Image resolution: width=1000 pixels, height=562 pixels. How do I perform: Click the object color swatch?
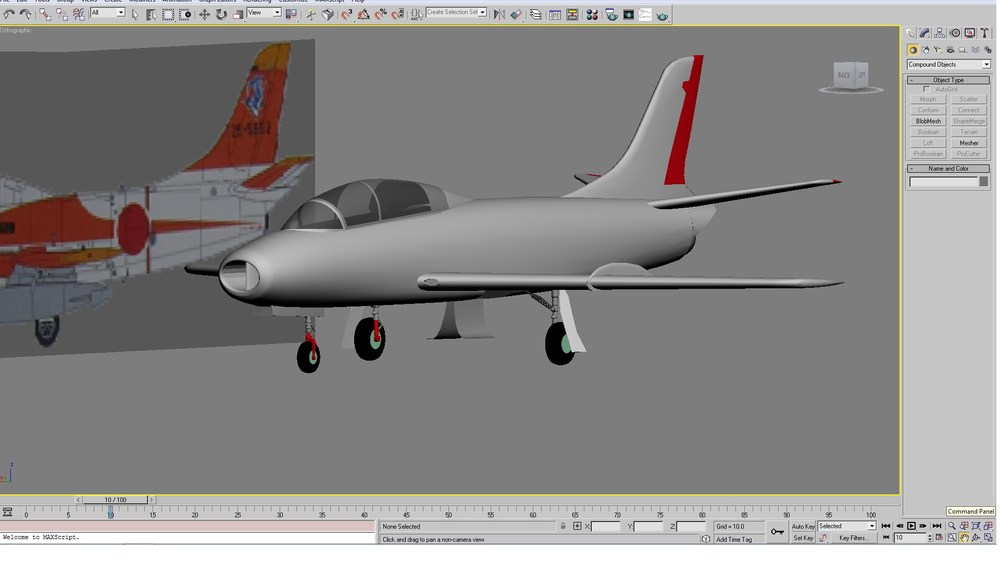(x=983, y=182)
